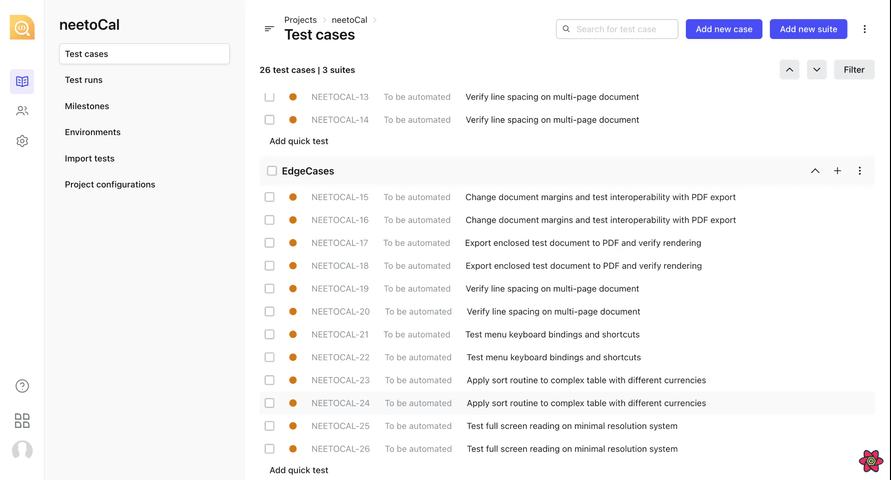Open the EdgeCases suite three-dot menu
891x480 pixels.
click(x=859, y=171)
